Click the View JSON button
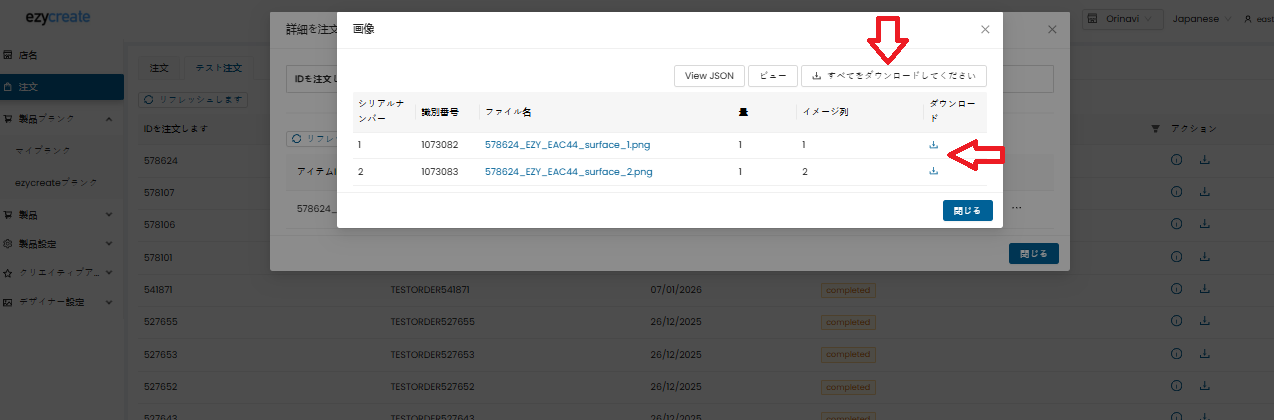 [x=709, y=76]
